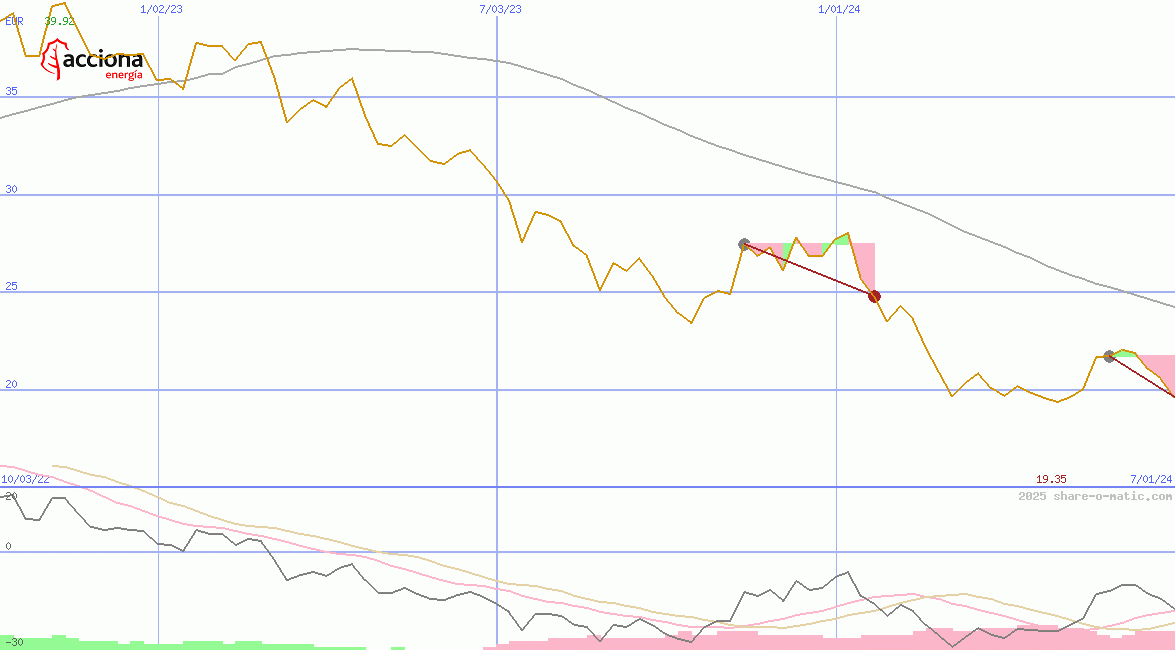Select the 1/01/24 date label
1175x650 pixels.
839,9
